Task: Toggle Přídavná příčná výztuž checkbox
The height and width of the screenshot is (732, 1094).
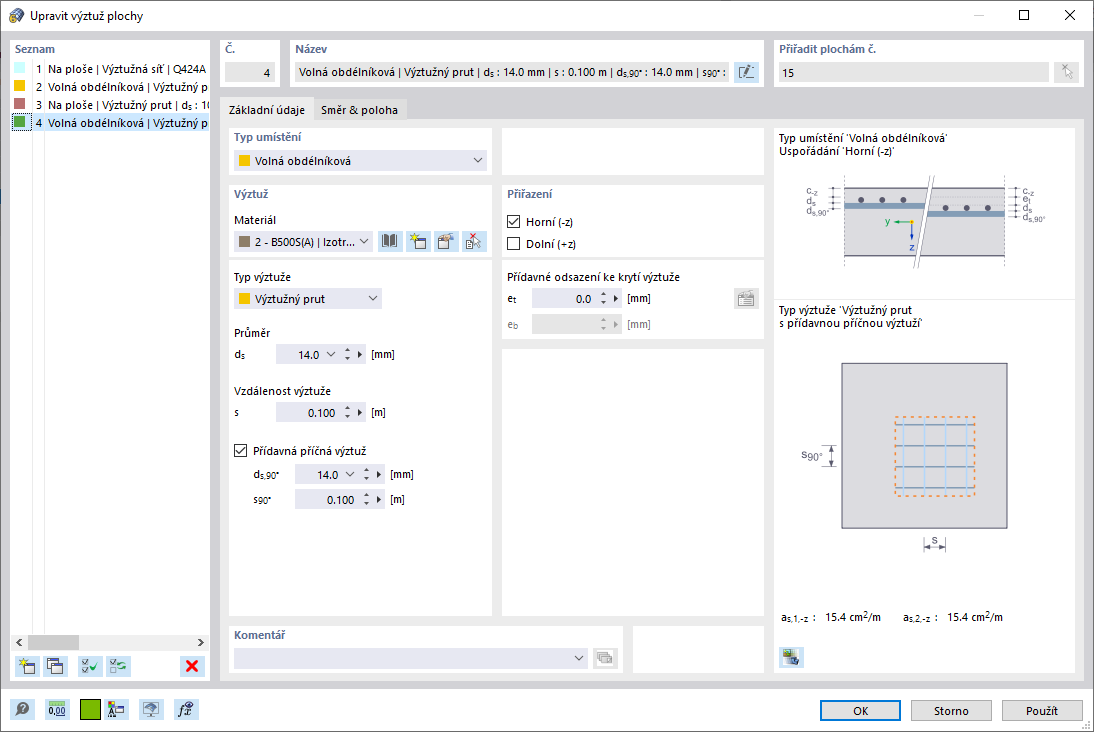Action: [241, 451]
